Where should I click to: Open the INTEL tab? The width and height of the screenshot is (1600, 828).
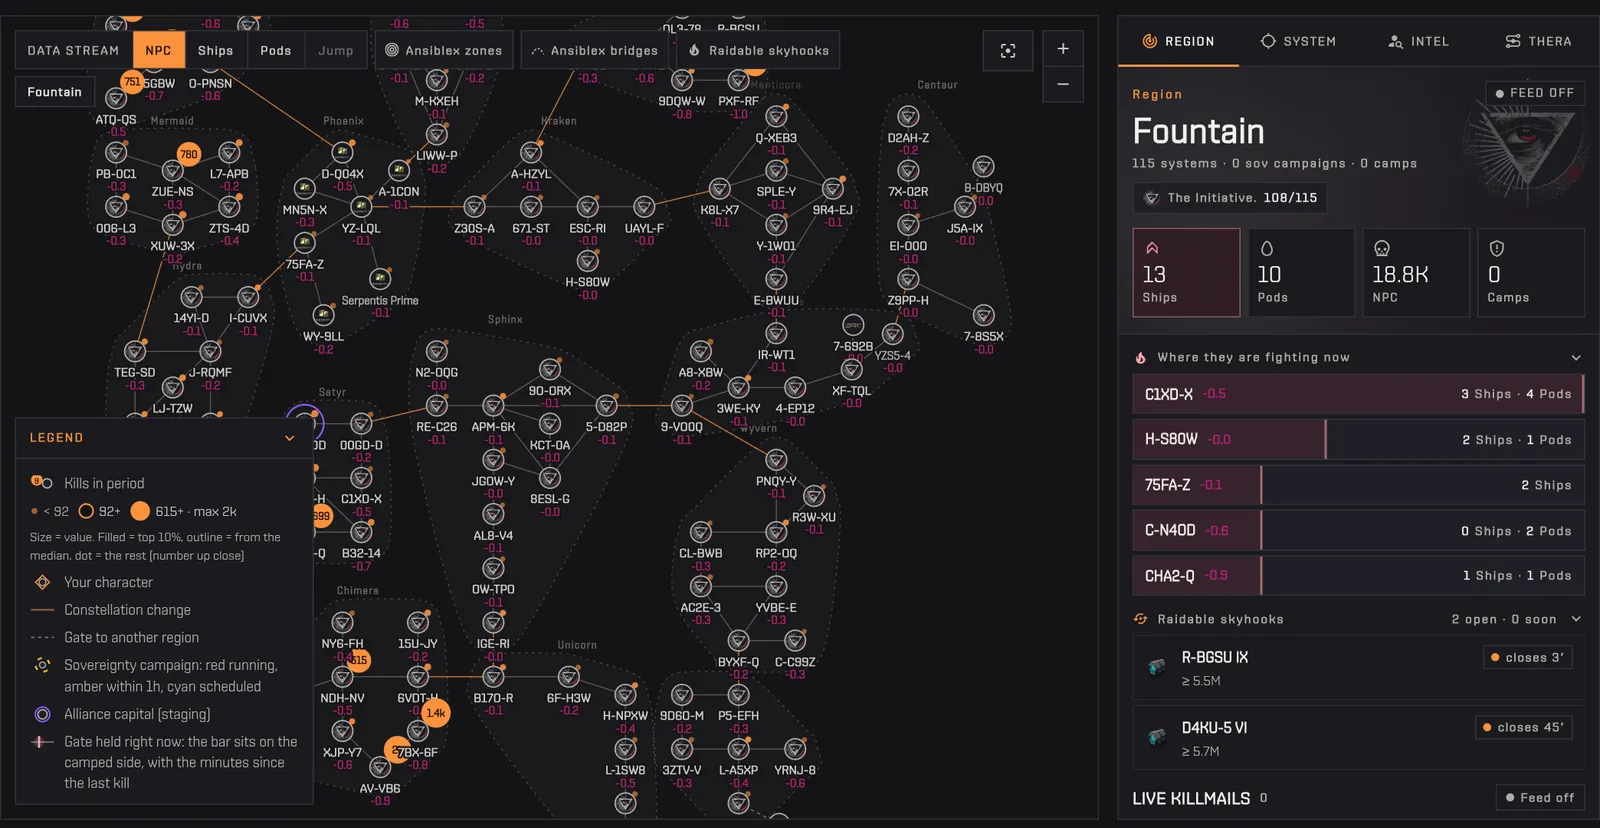1418,41
